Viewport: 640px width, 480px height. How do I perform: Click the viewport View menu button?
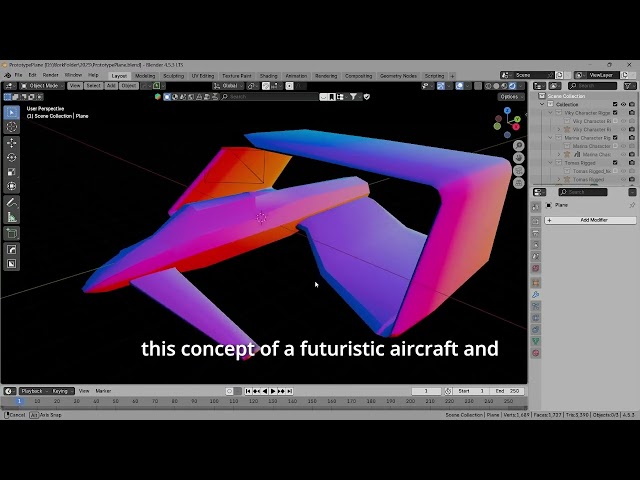pyautogui.click(x=75, y=86)
